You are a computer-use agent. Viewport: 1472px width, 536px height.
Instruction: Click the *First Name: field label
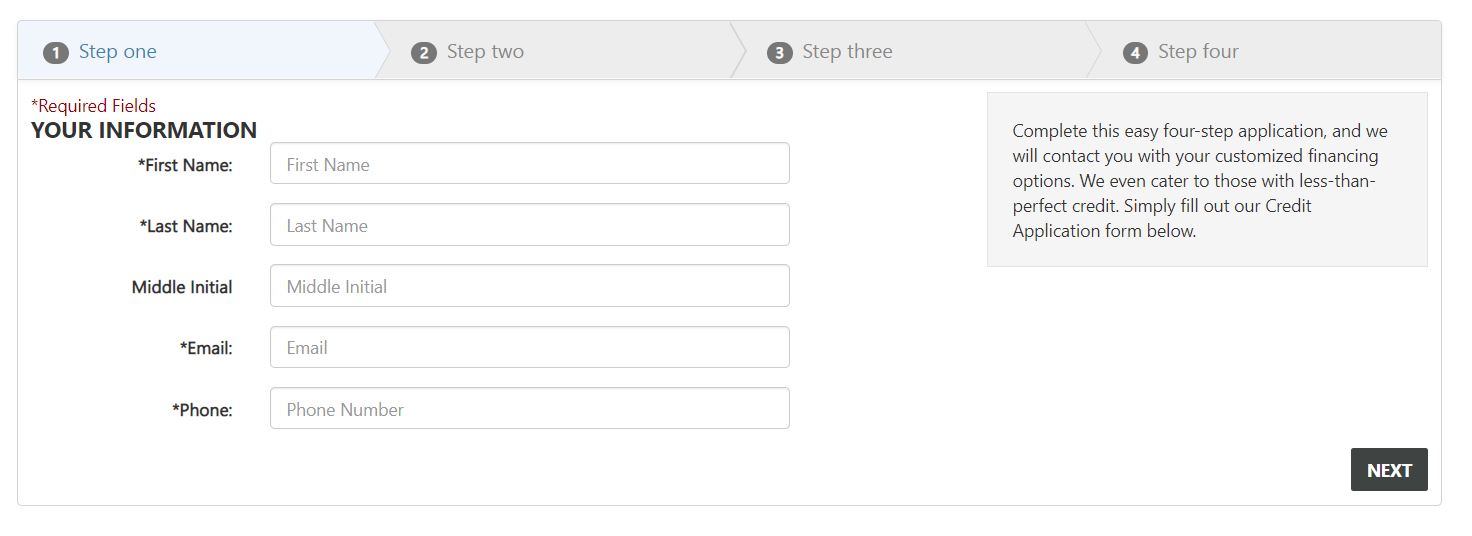(185, 165)
